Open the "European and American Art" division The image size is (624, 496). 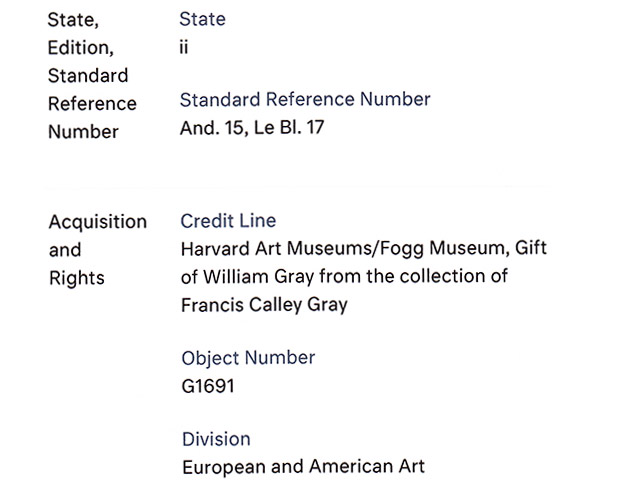(x=303, y=467)
